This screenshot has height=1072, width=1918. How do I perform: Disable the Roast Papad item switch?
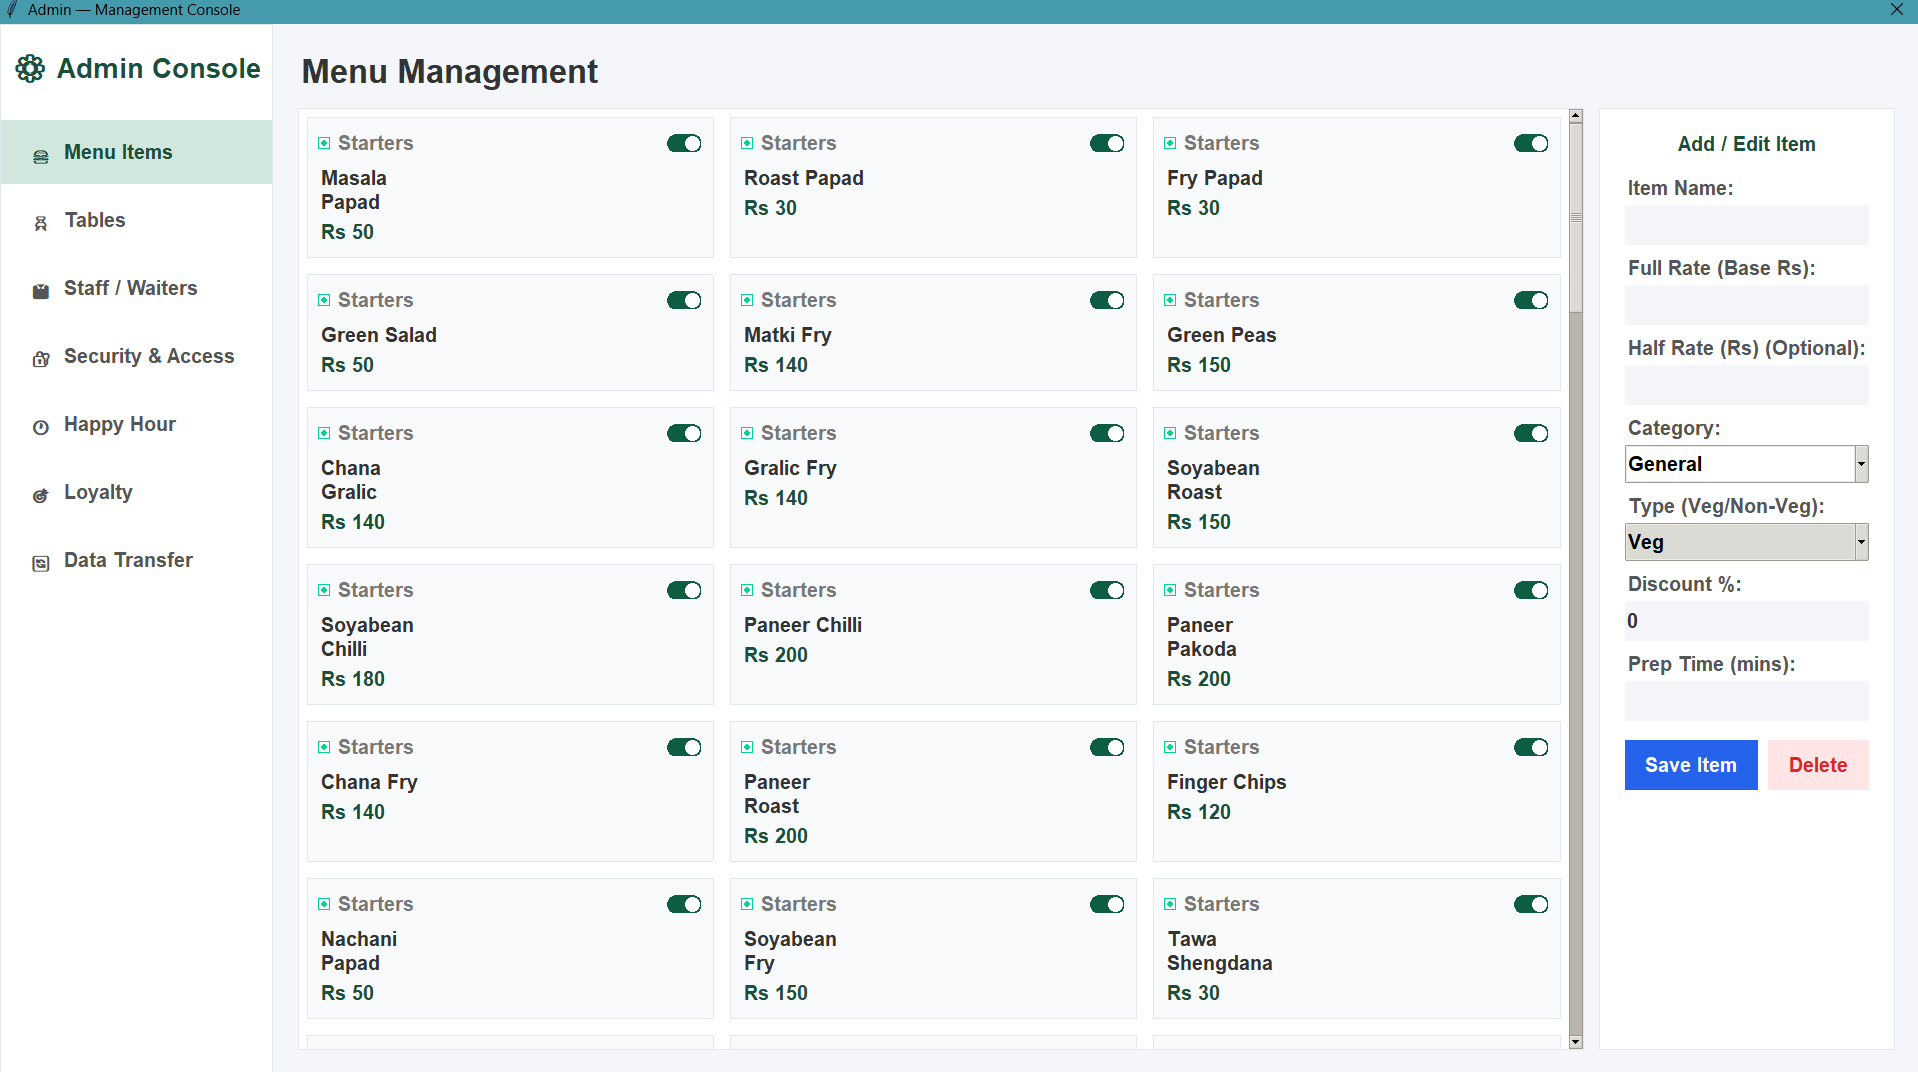click(1107, 143)
